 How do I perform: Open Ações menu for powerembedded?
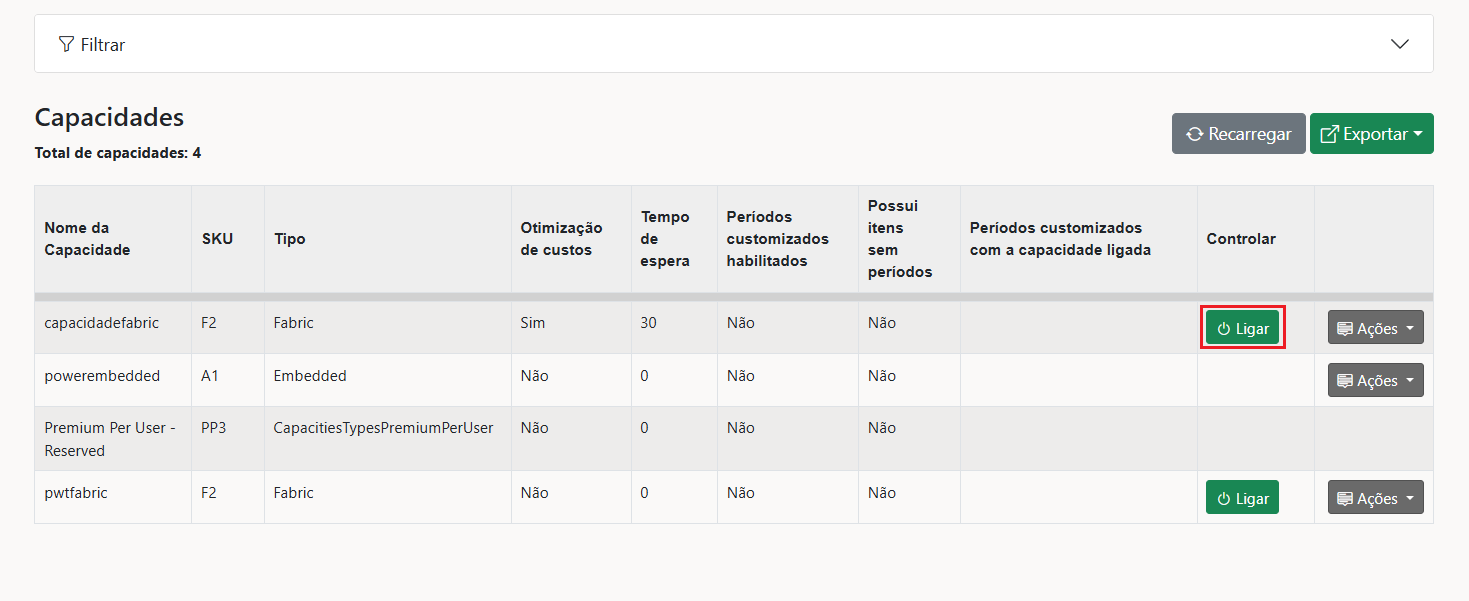(1375, 381)
